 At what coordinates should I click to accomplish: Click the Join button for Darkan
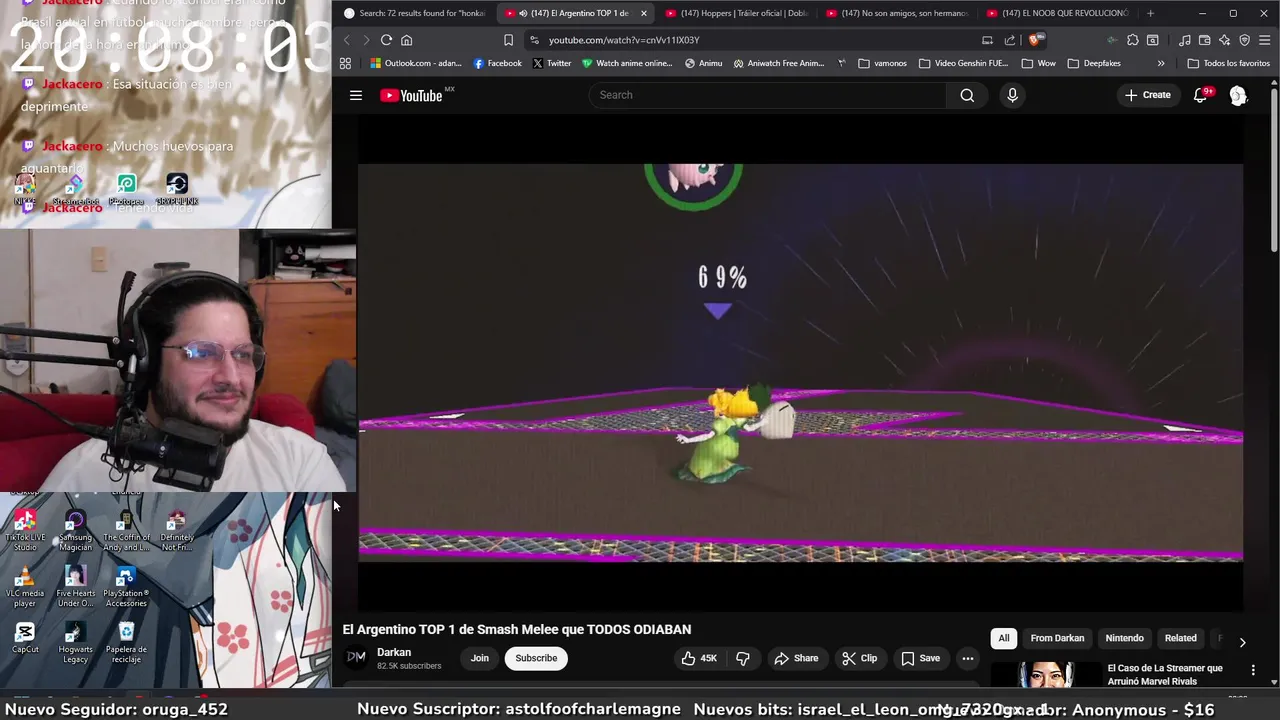click(480, 658)
